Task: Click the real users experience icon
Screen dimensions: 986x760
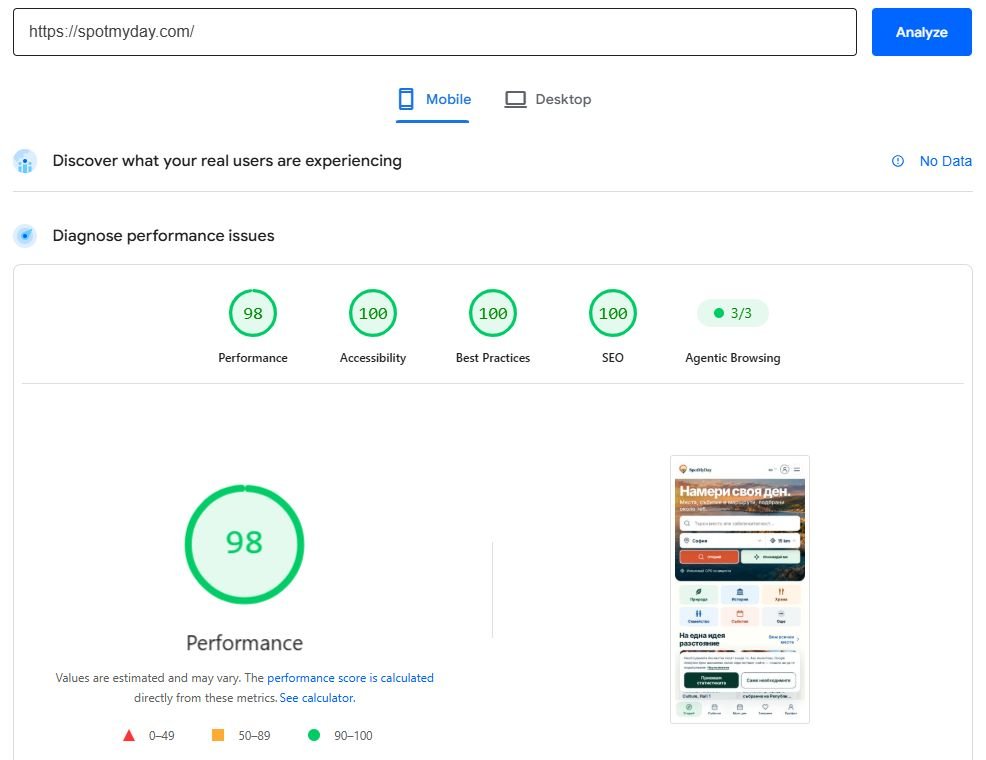Action: coord(25,162)
